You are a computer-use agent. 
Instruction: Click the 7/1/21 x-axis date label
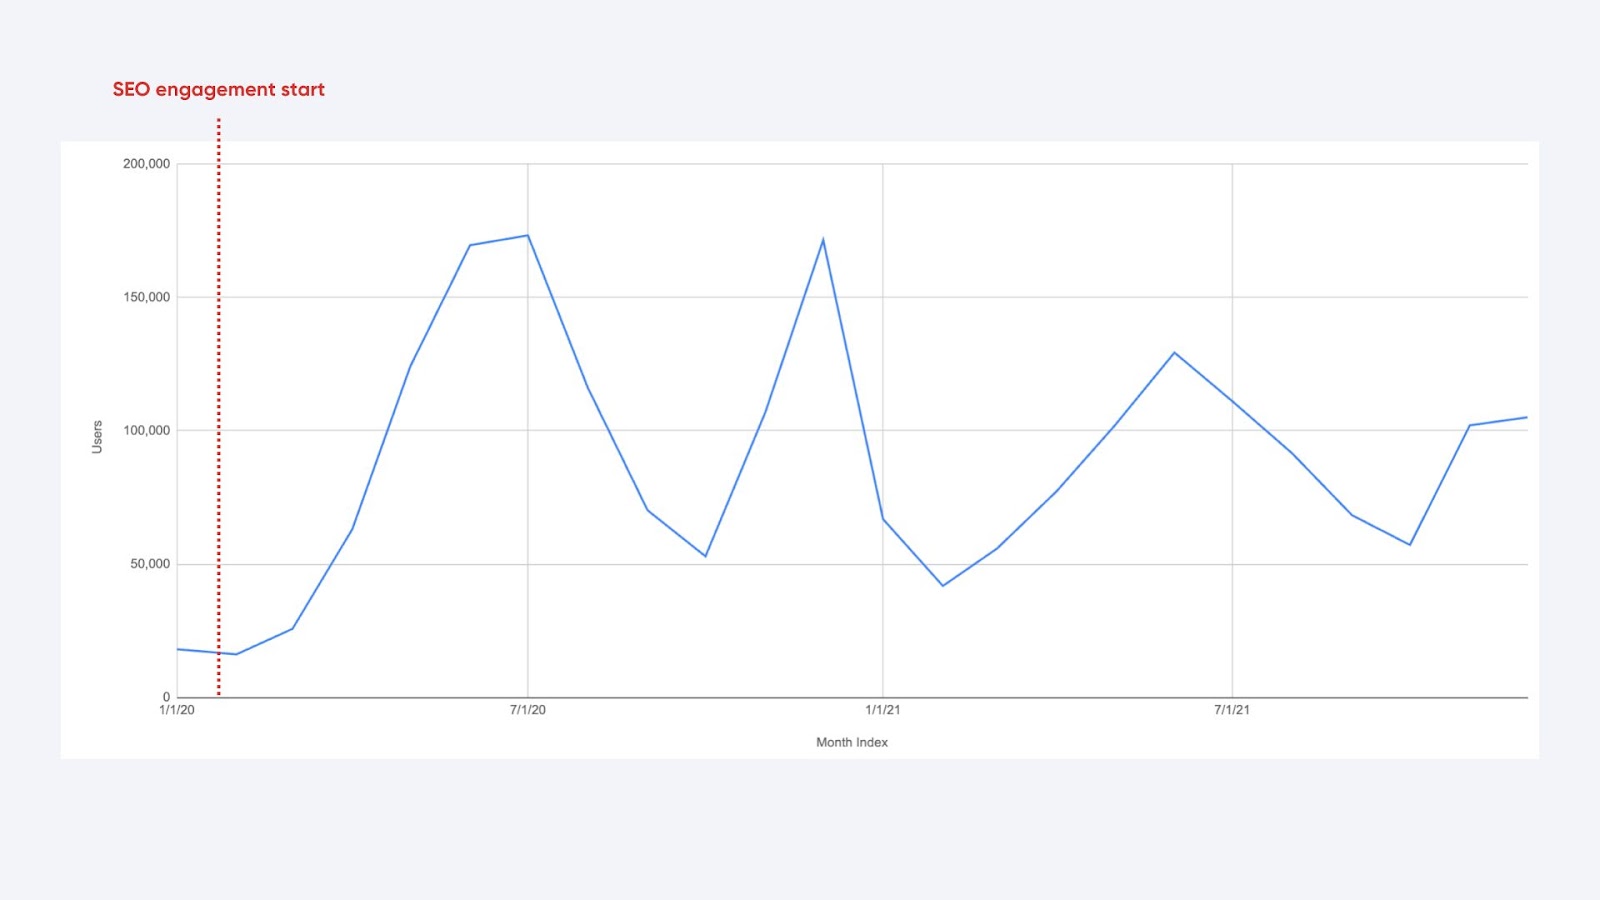pyautogui.click(x=1232, y=710)
